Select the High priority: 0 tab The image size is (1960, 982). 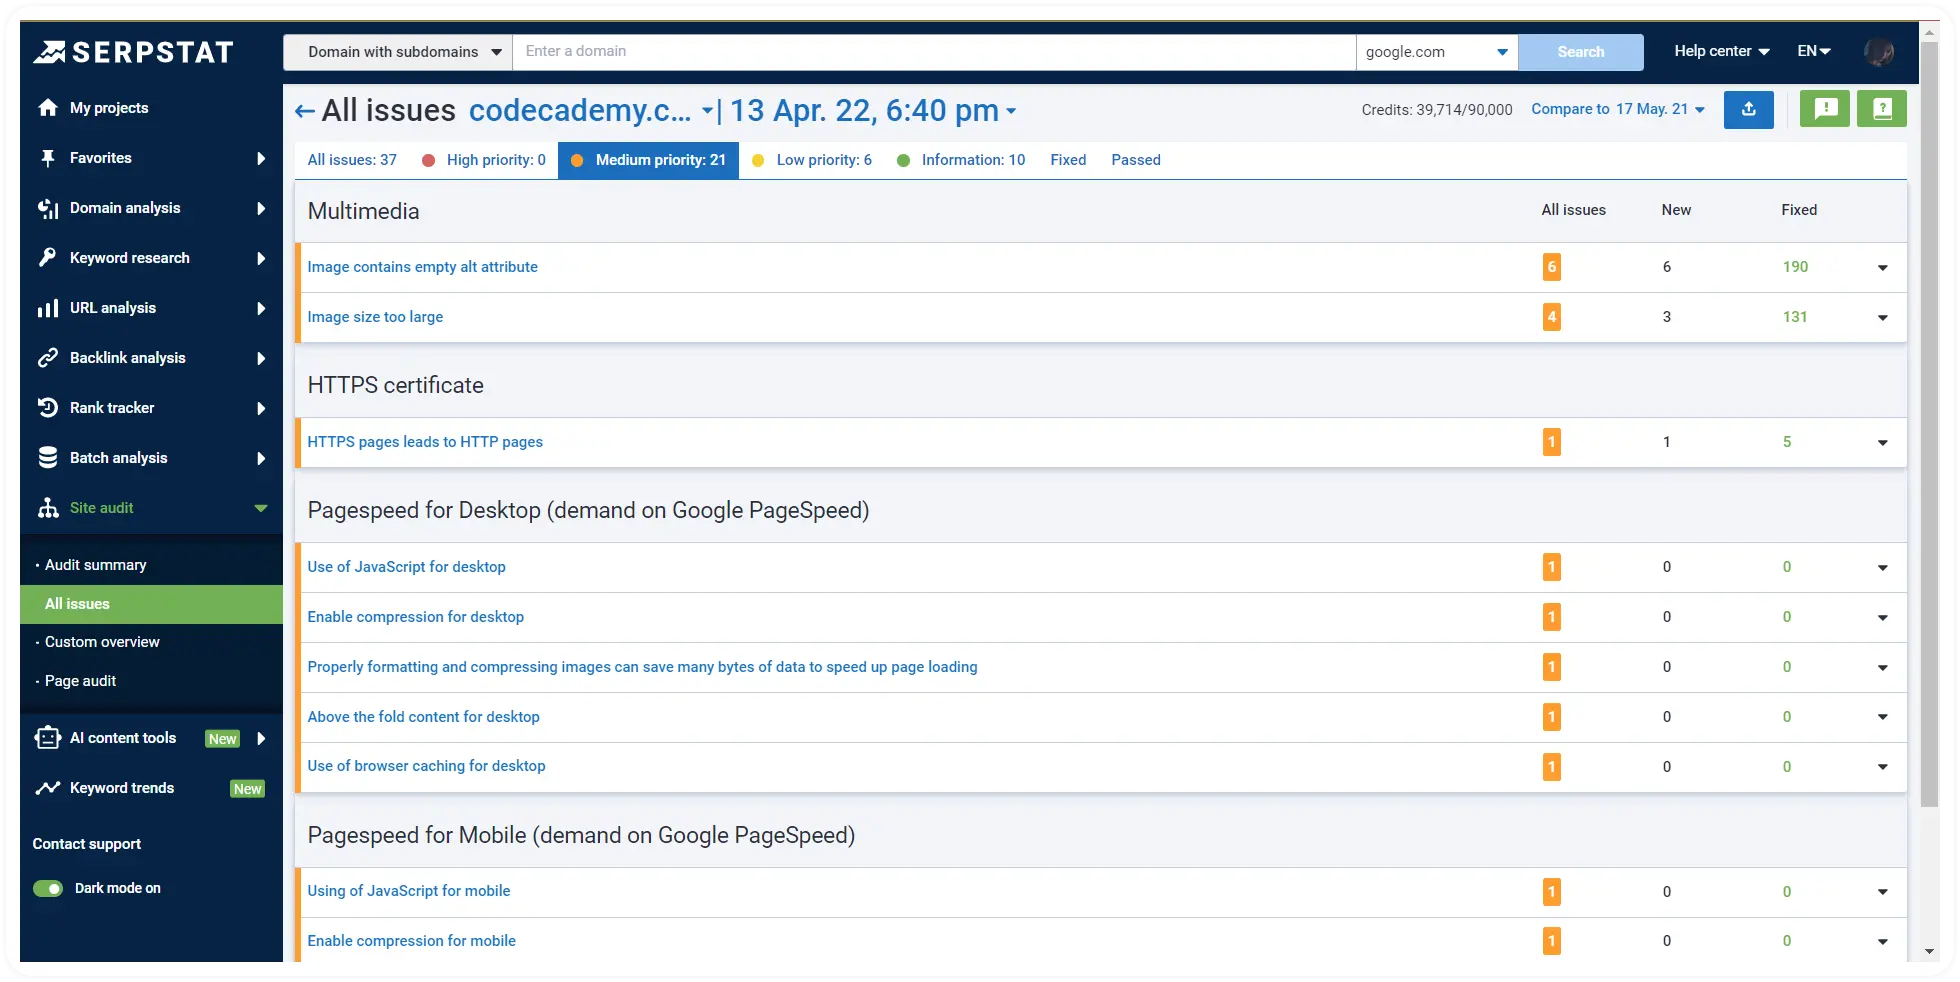tap(484, 160)
